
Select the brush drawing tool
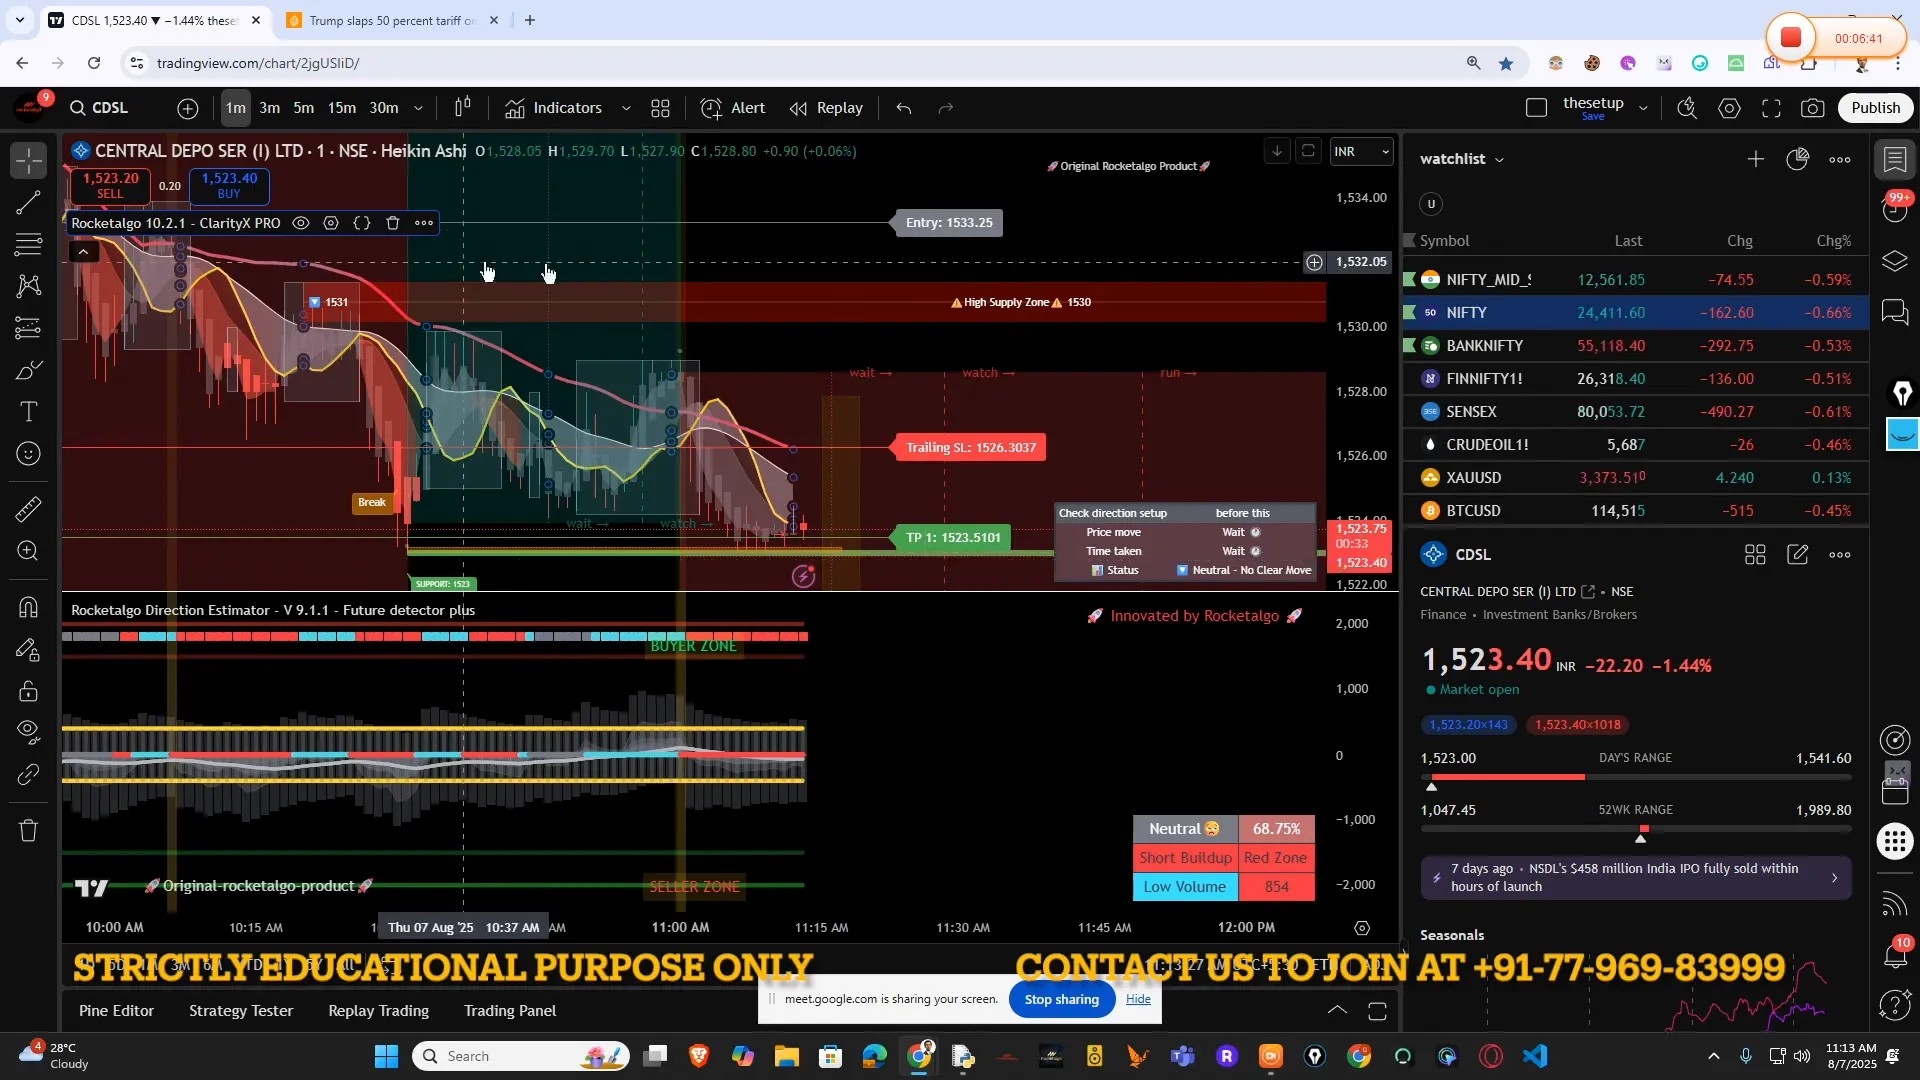pos(29,371)
